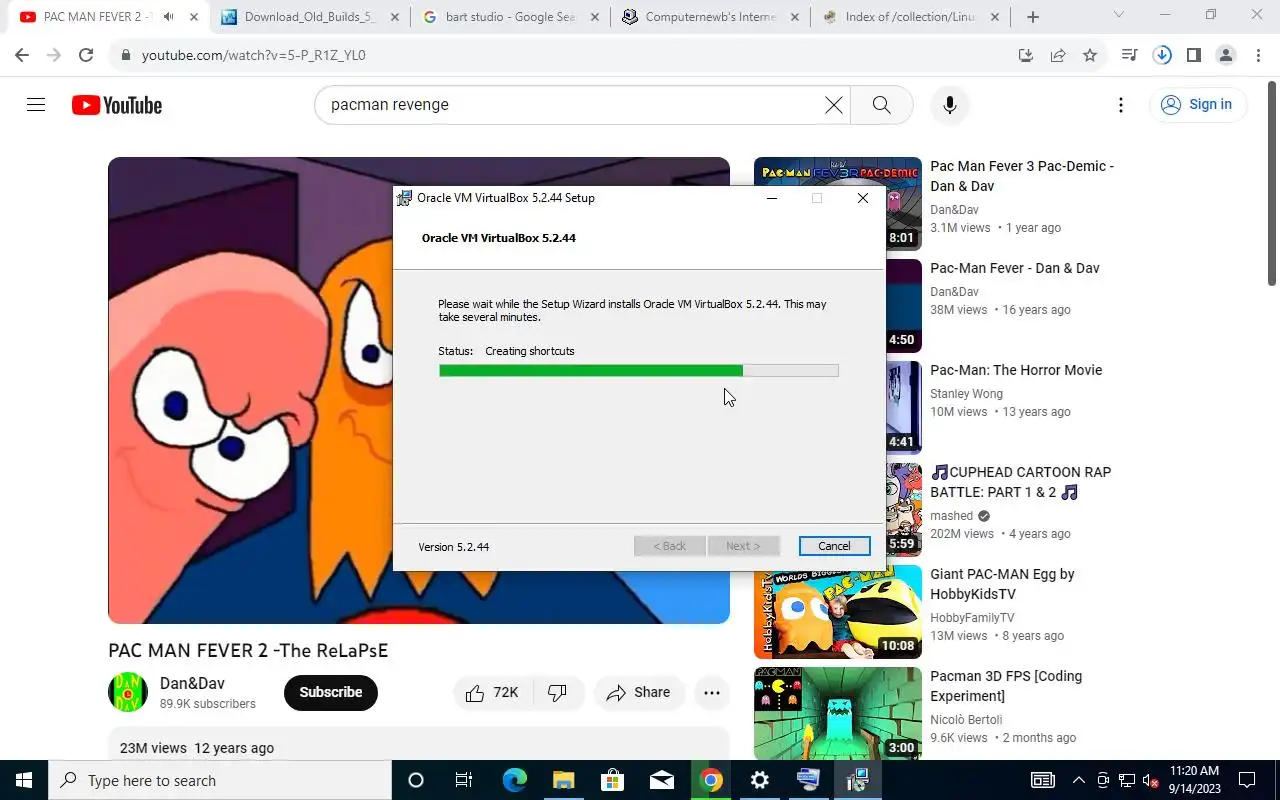This screenshot has width=1280, height=800.
Task: Open Pacman 3D FPS thumbnail
Action: 838,713
